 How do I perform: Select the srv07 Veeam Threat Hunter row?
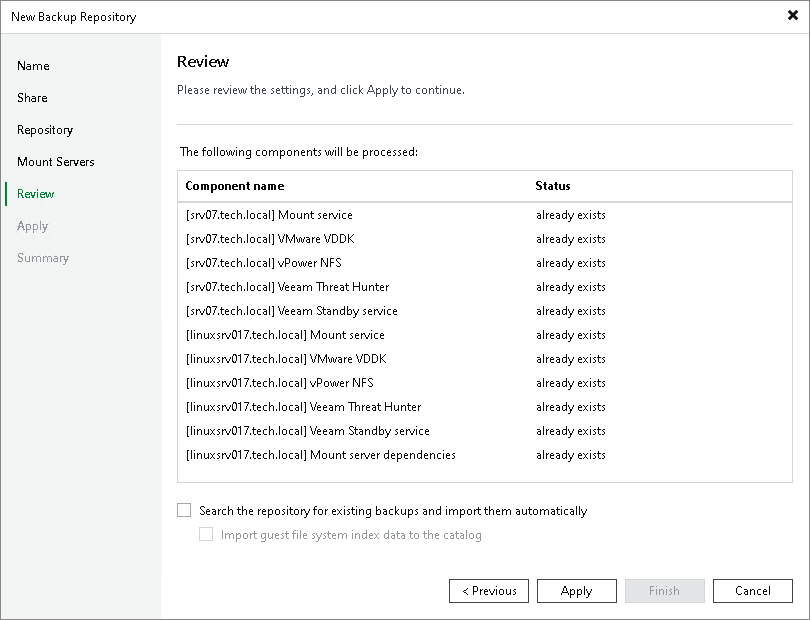click(485, 287)
